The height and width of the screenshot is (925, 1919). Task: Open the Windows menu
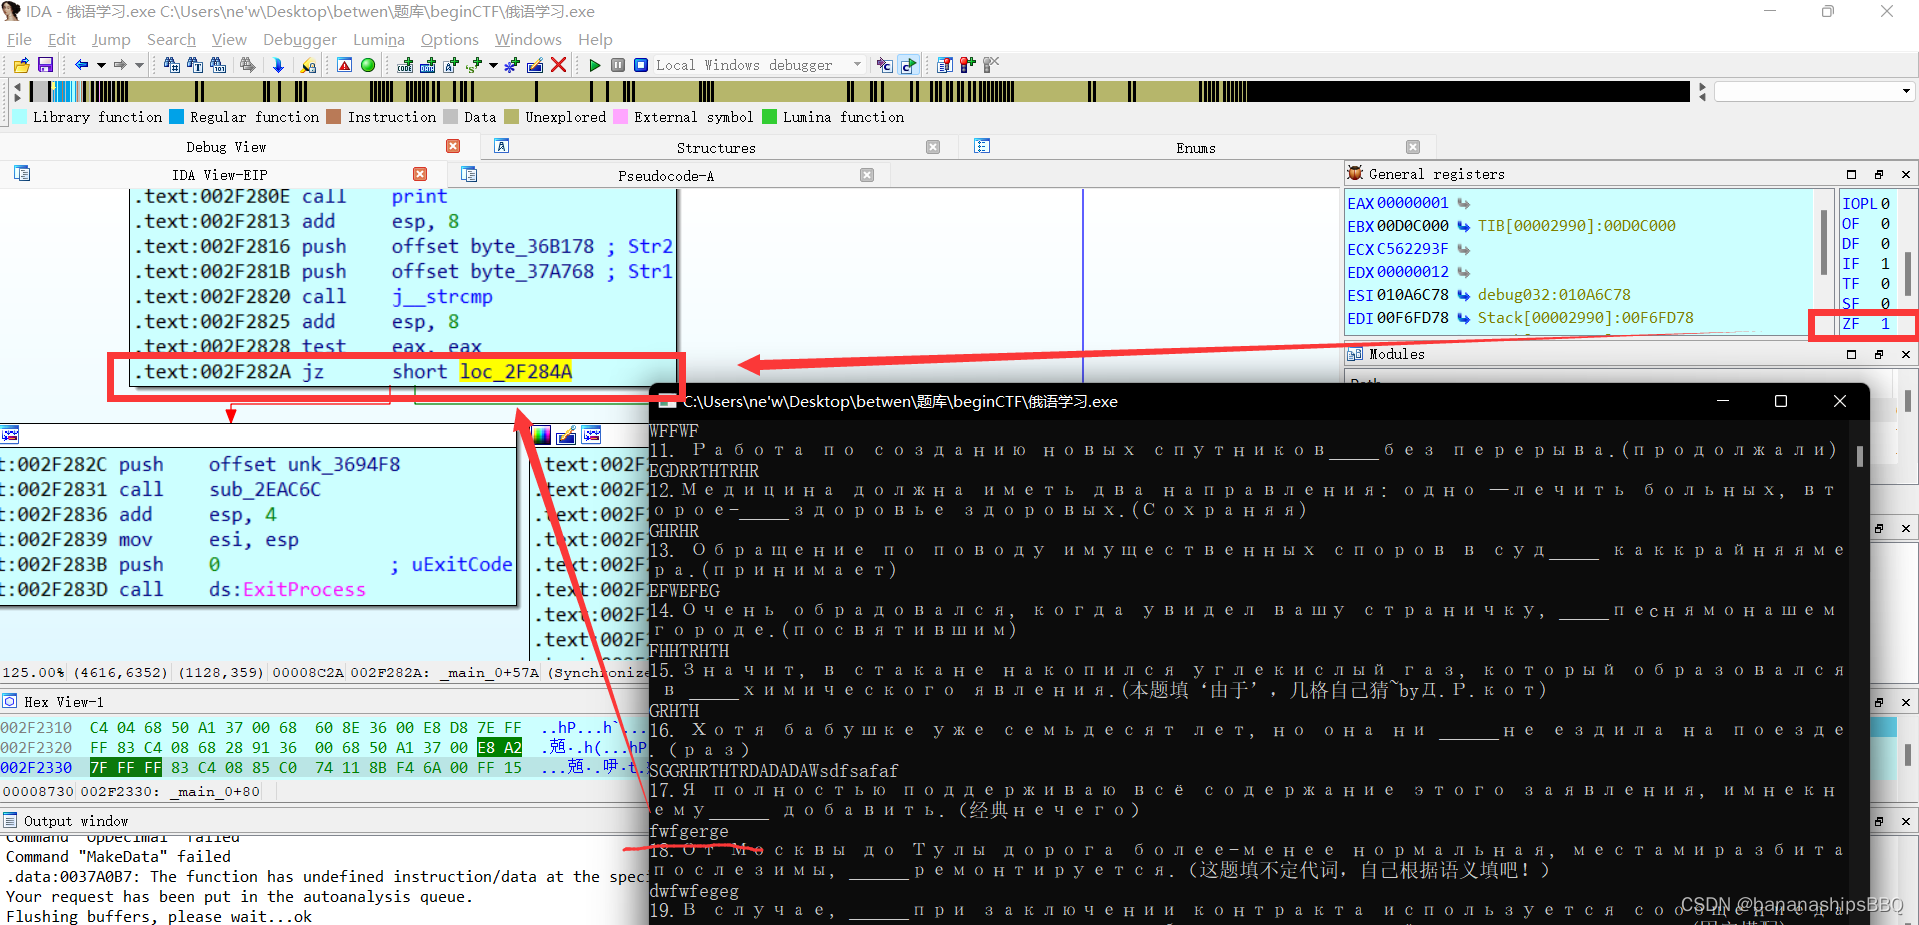[x=528, y=39]
